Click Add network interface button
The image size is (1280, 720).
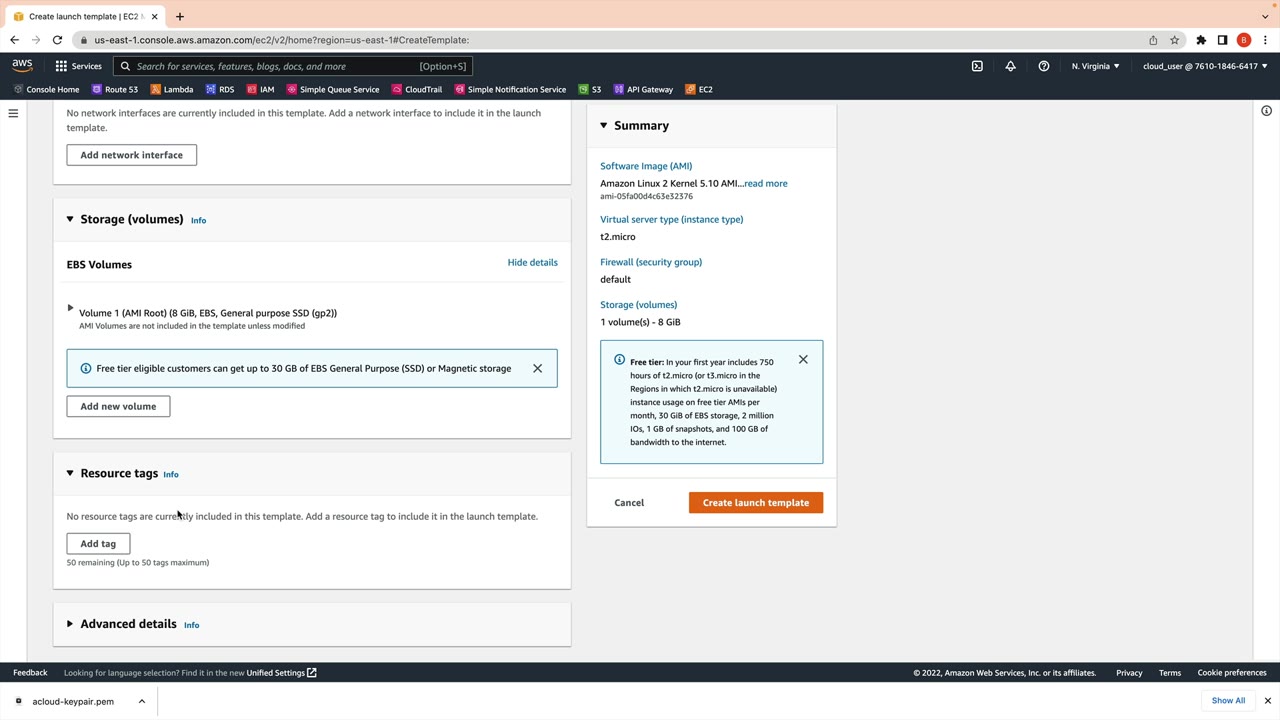132,155
